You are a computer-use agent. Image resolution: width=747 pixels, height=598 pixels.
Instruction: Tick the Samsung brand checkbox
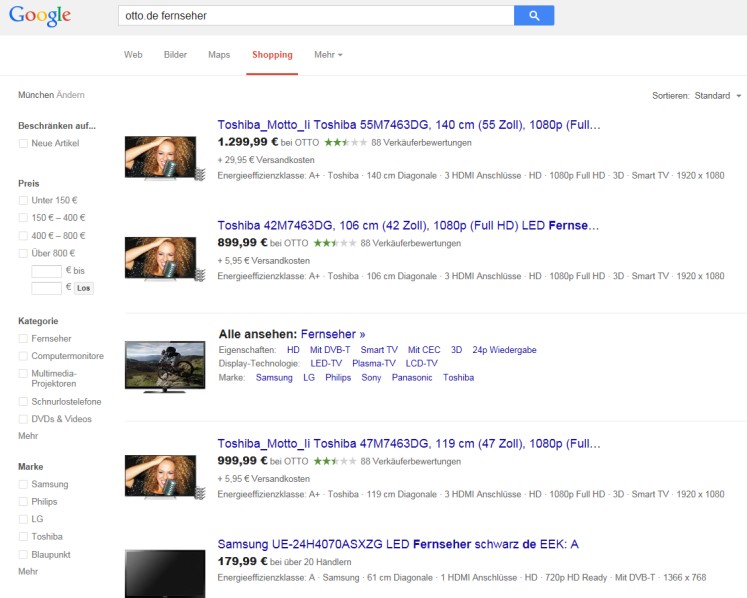(23, 485)
